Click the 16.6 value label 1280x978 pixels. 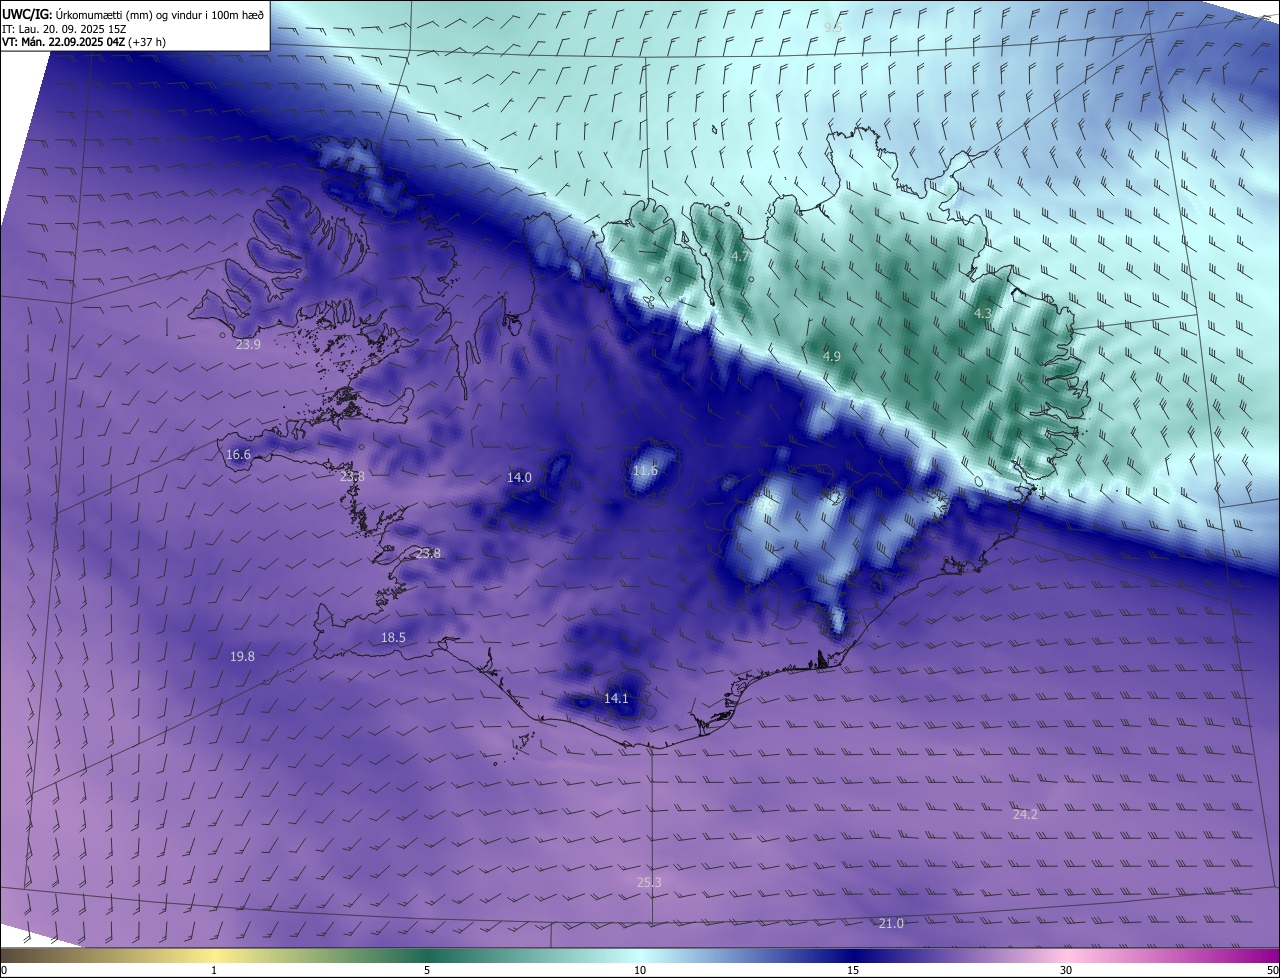(x=238, y=455)
